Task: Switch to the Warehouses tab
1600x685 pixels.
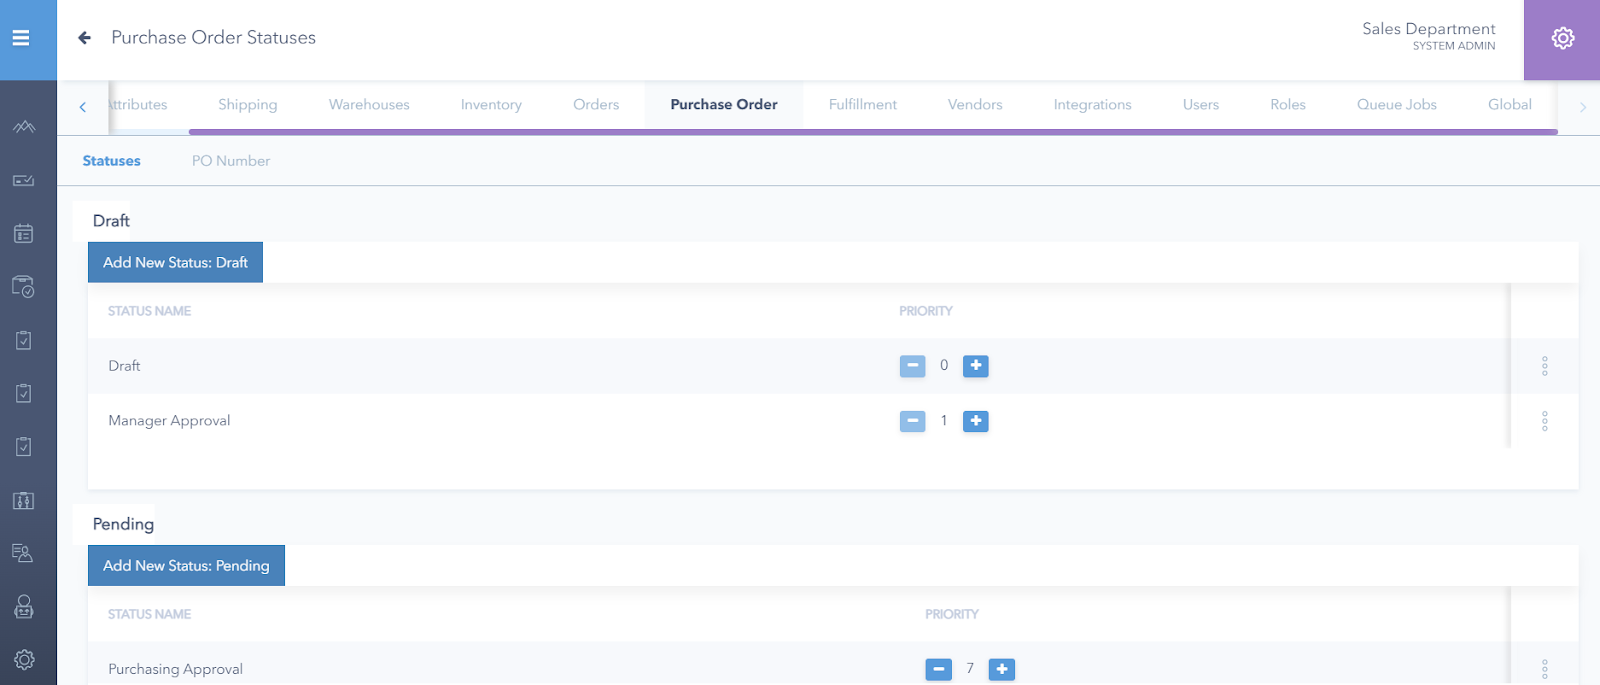Action: 369,105
